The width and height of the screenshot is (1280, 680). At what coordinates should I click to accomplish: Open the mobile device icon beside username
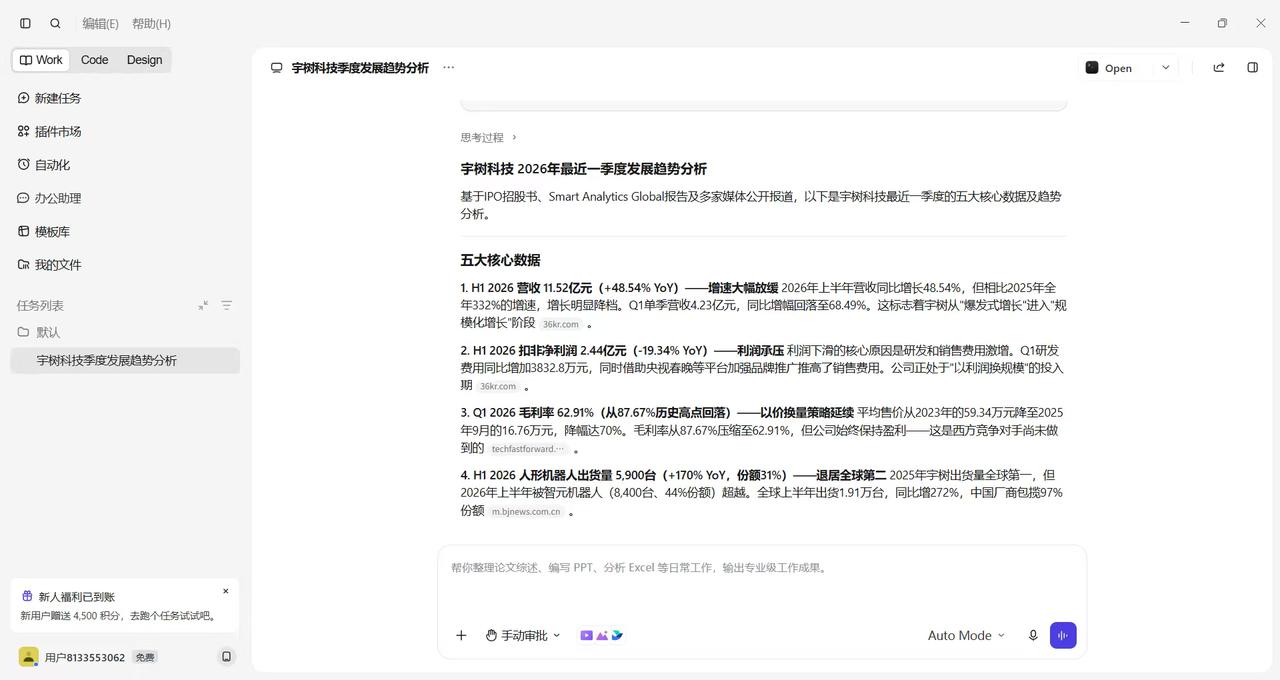[226, 657]
